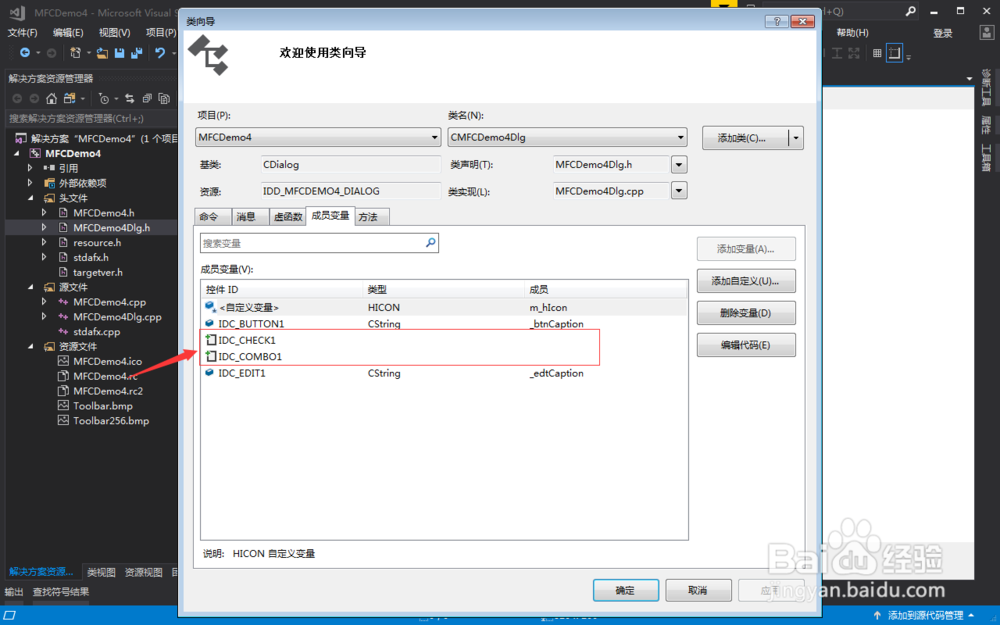
Task: Click the 确定 OK button
Action: click(626, 590)
